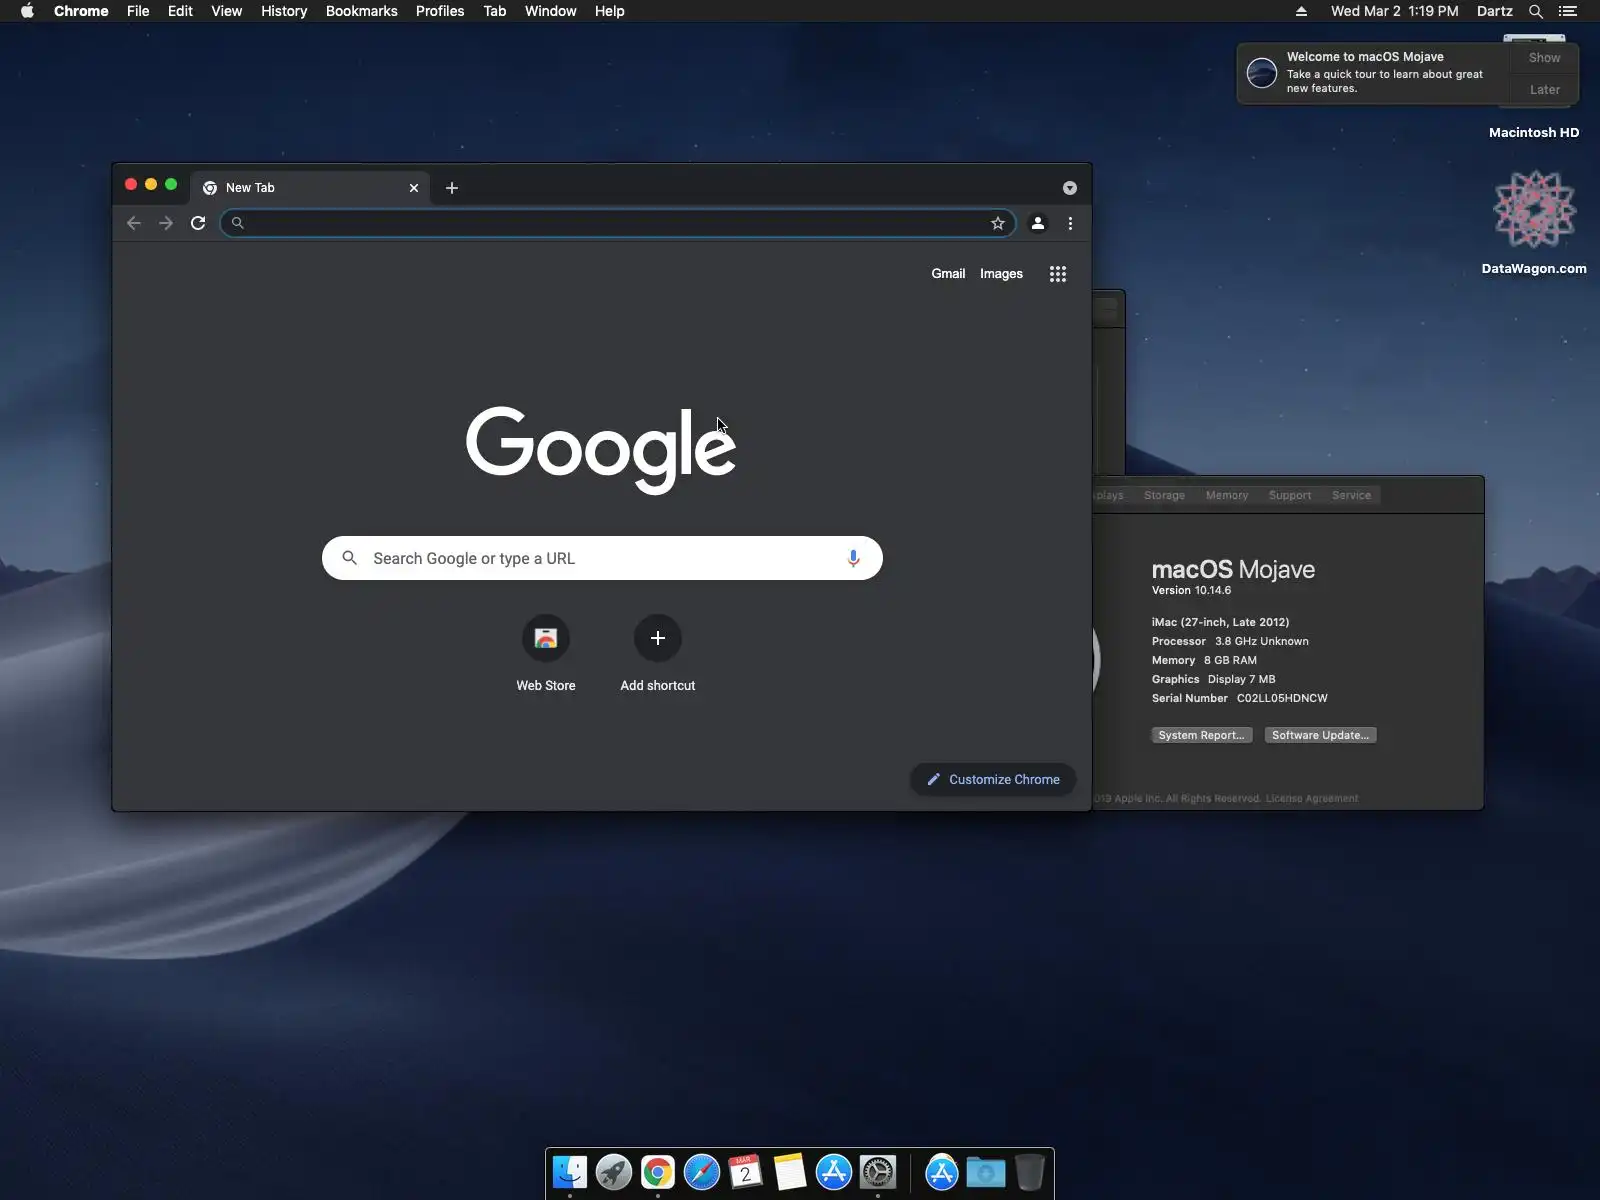
Task: Open the Google apps grid
Action: [x=1058, y=274]
